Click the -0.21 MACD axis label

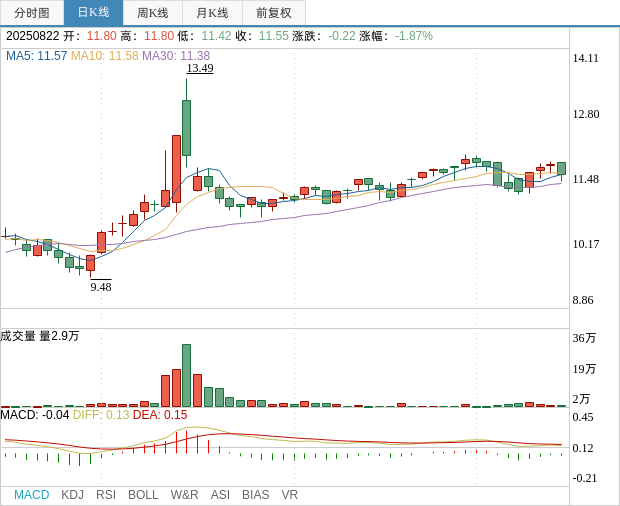pos(584,478)
